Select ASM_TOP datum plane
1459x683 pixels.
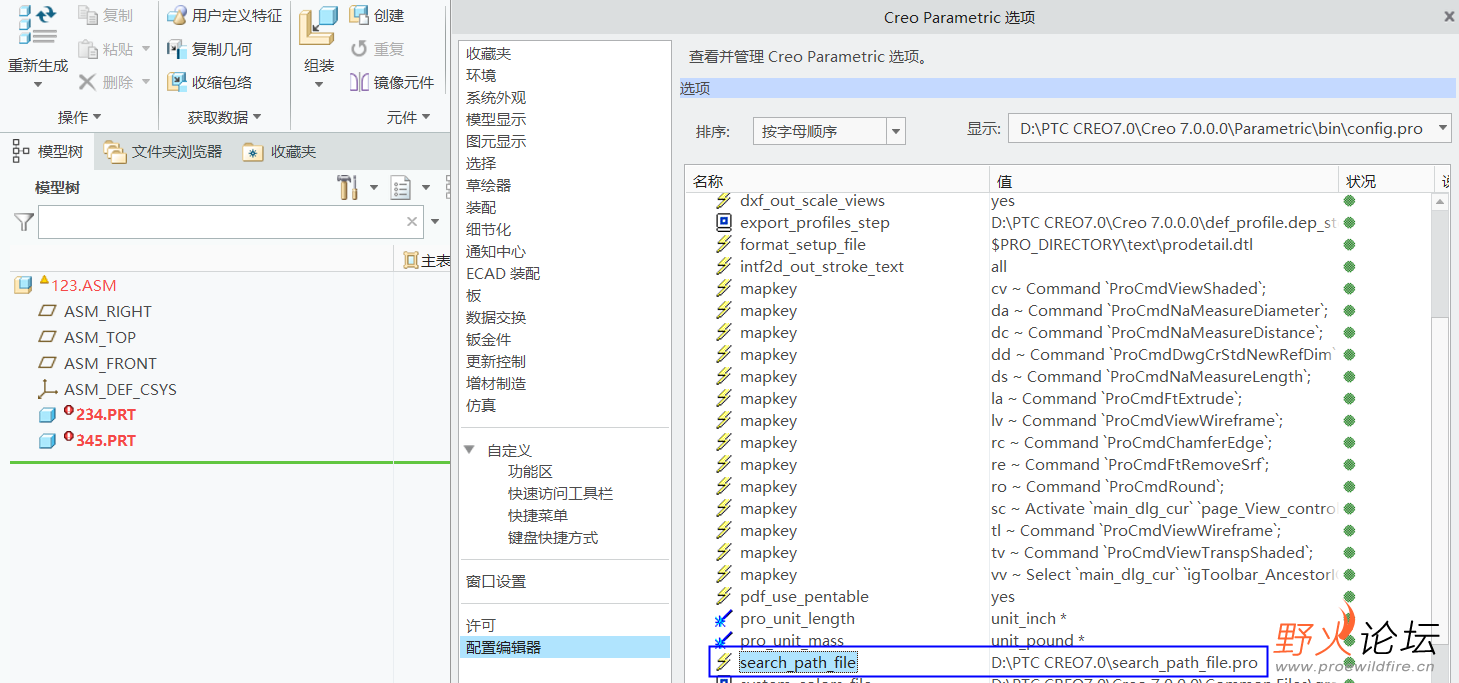[x=100, y=337]
